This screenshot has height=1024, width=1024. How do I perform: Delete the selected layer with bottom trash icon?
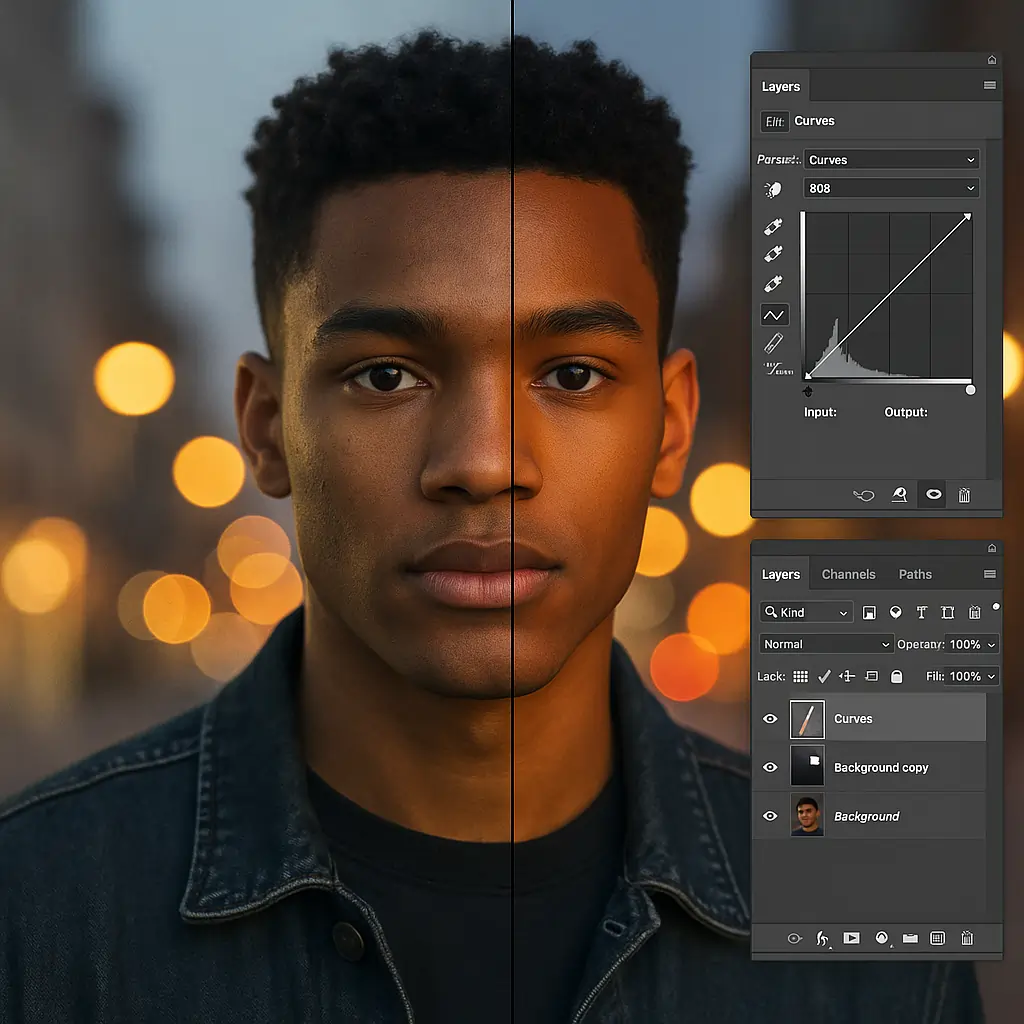click(967, 938)
